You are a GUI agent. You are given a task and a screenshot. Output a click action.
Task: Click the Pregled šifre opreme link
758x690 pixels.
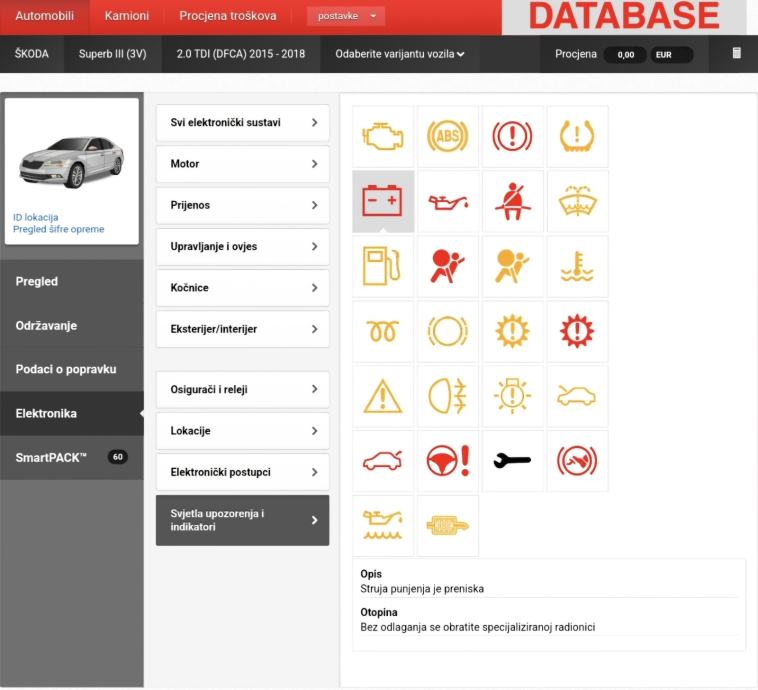click(x=58, y=229)
